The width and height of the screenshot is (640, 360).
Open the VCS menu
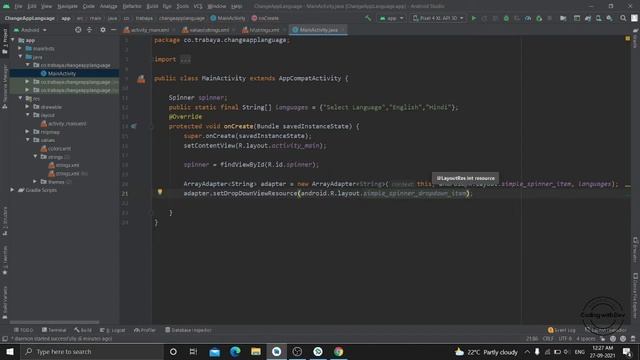tap(198, 6)
